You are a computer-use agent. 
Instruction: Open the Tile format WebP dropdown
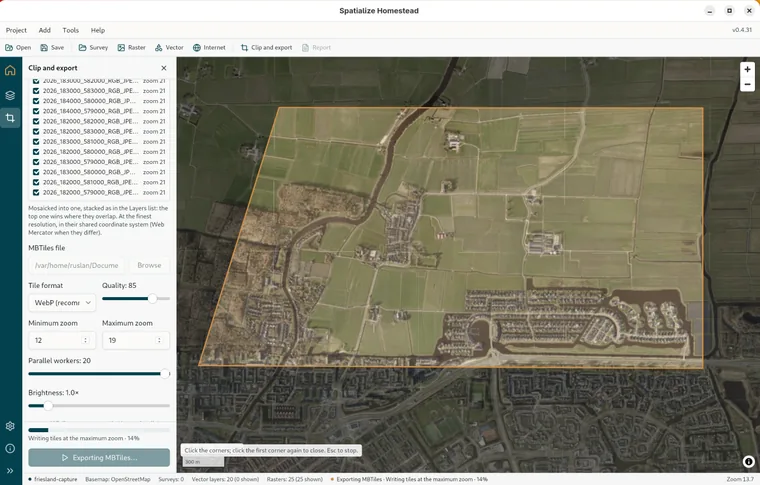pos(62,303)
